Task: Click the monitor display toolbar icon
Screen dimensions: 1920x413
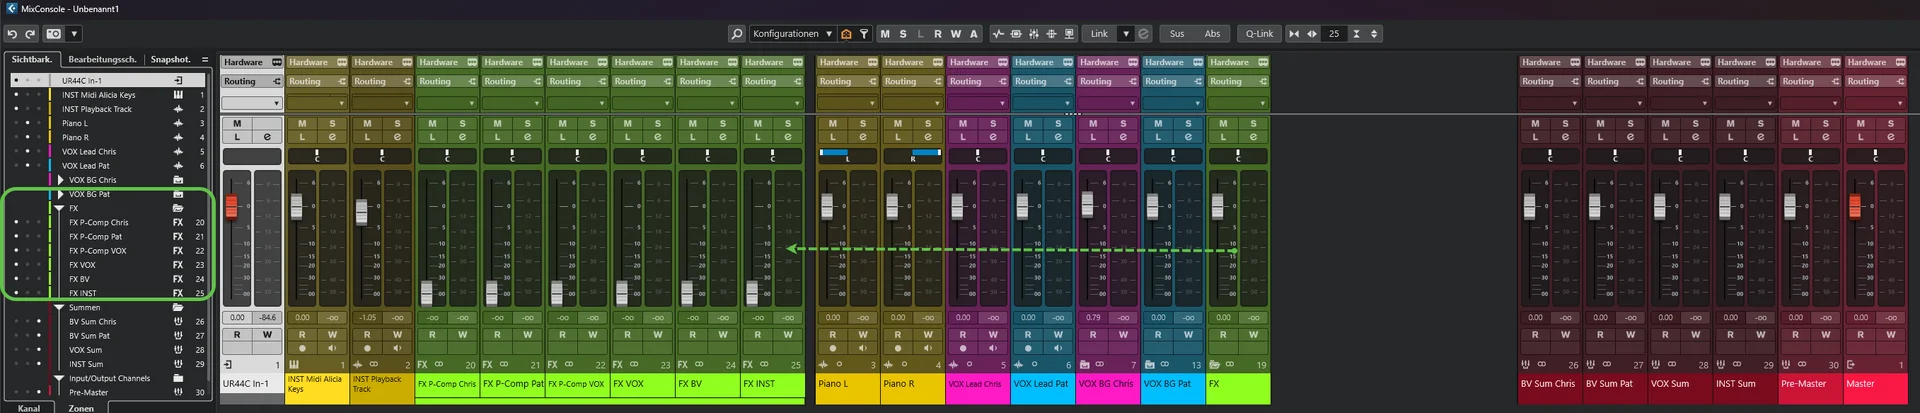Action: click(x=1069, y=34)
